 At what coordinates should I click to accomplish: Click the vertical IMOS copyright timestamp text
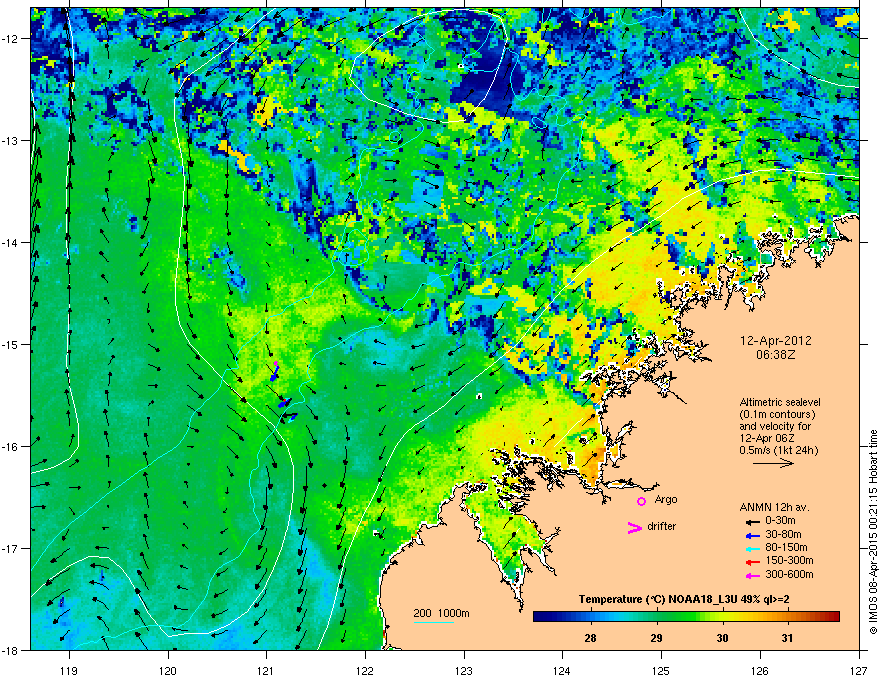tap(873, 532)
